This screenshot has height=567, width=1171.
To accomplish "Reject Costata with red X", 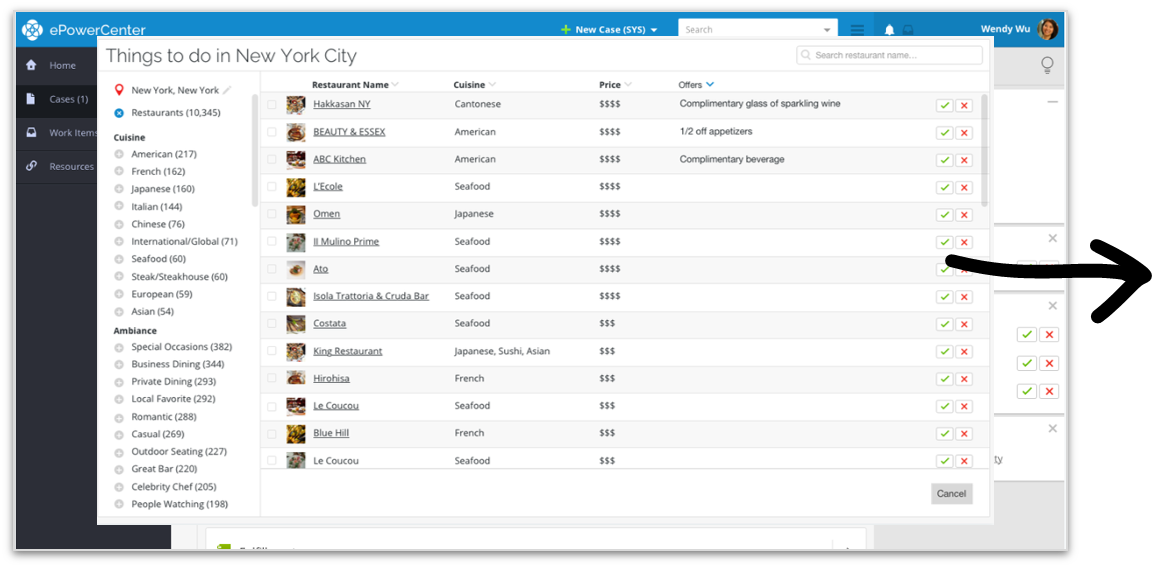I will coord(964,324).
